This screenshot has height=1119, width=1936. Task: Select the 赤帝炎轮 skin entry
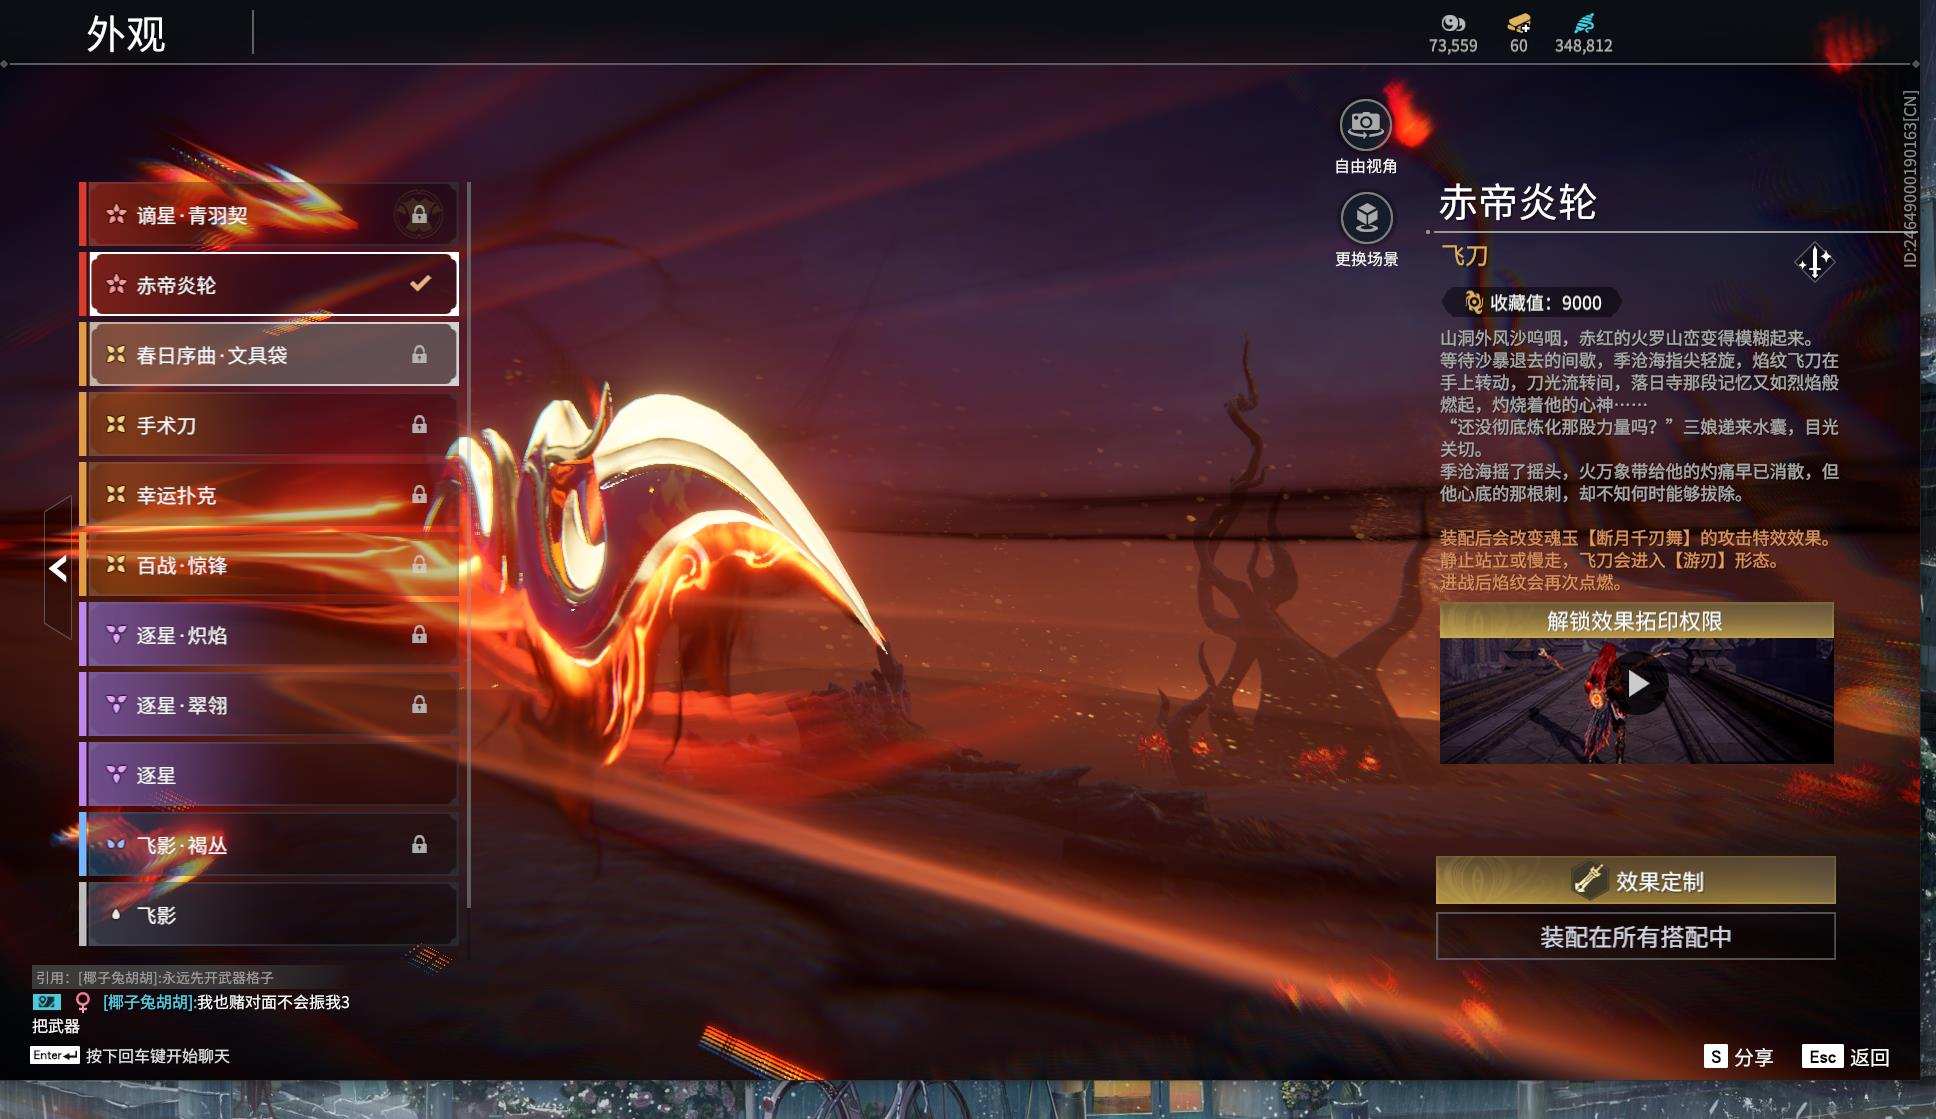(x=269, y=284)
